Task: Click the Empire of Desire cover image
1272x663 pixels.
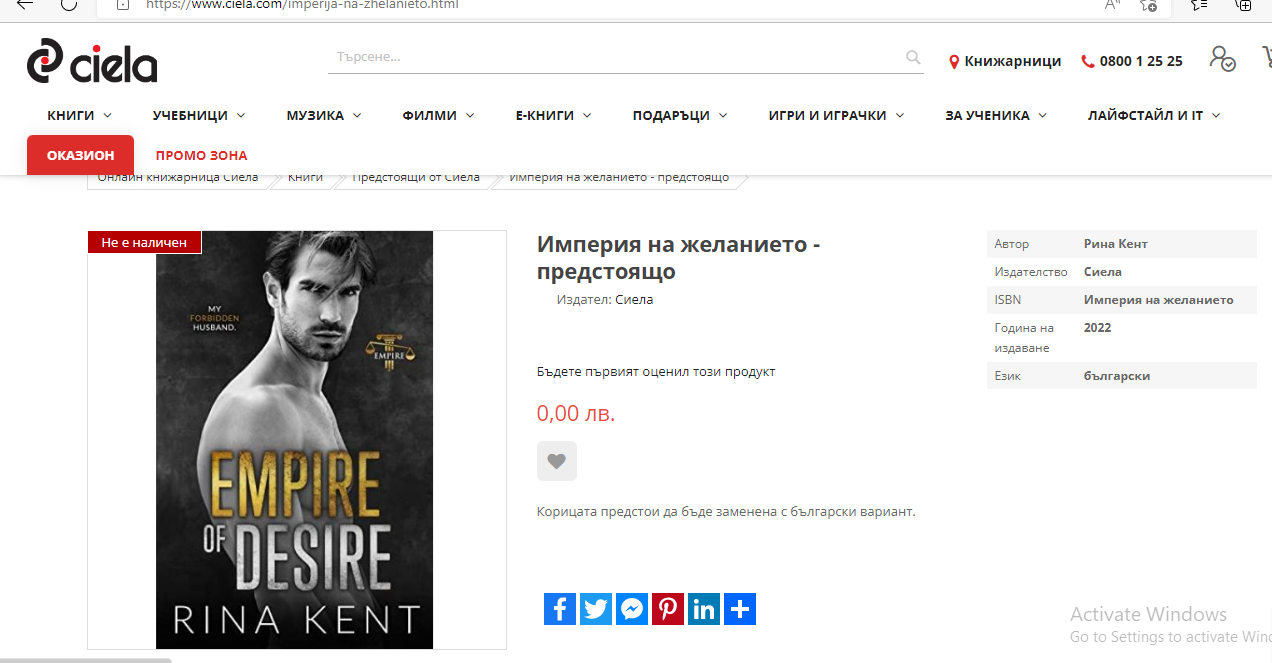Action: tap(295, 440)
